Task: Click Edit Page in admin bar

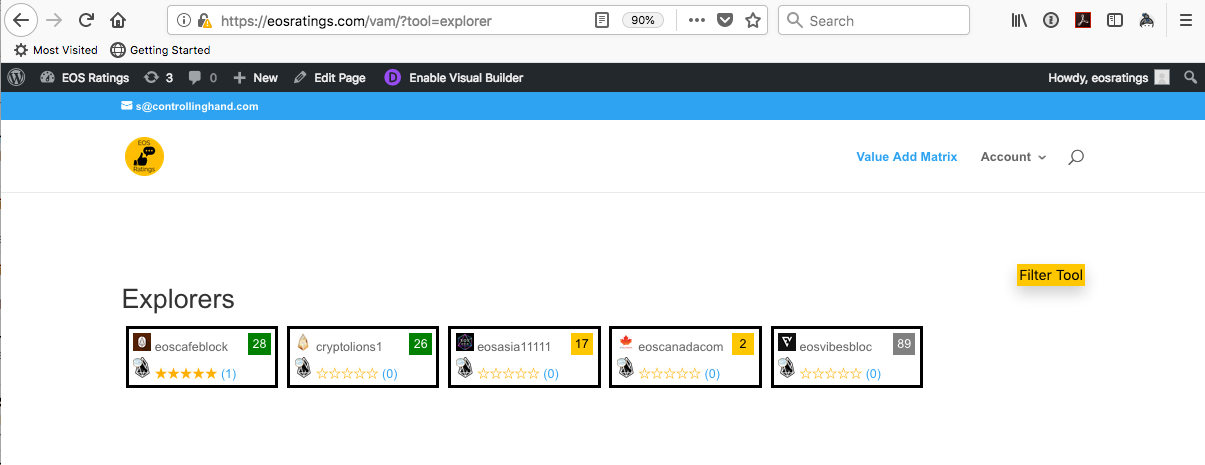Action: point(330,77)
